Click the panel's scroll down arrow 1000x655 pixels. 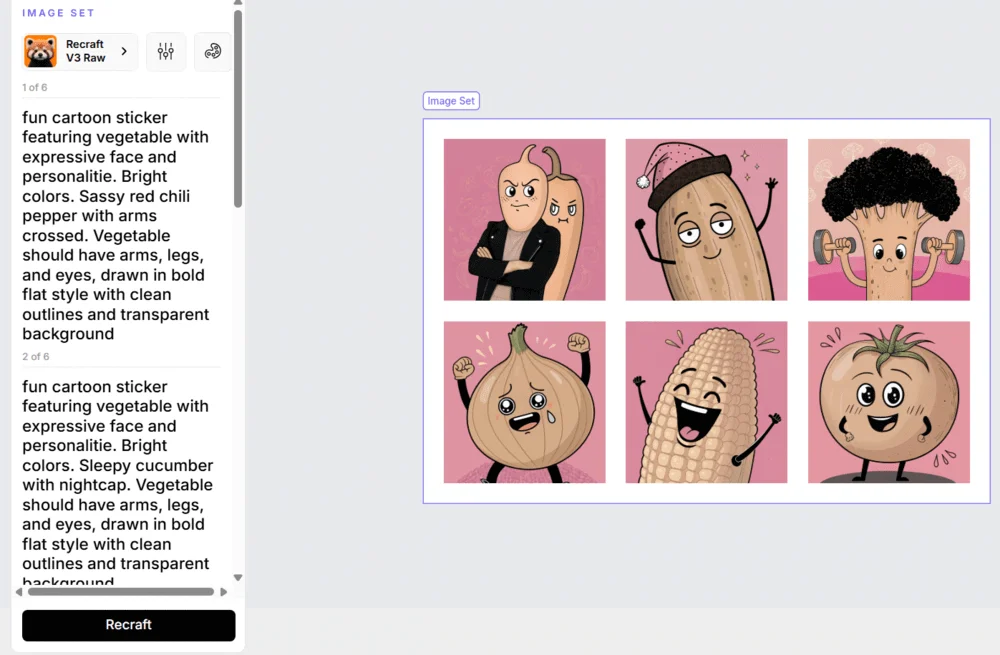coord(238,577)
